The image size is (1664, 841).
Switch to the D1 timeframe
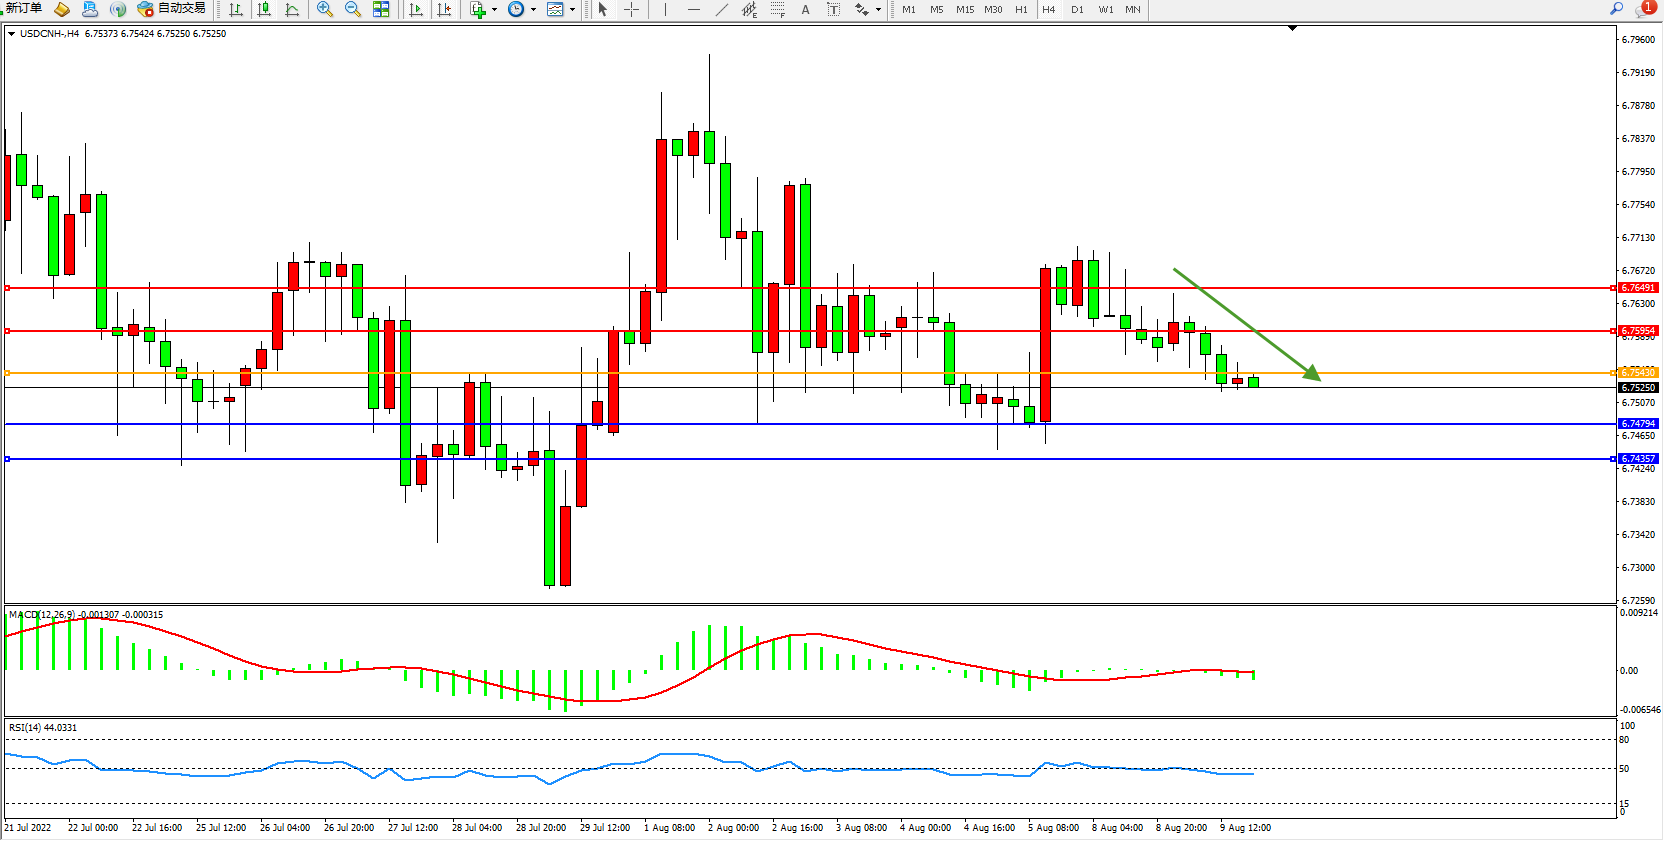tap(1077, 9)
